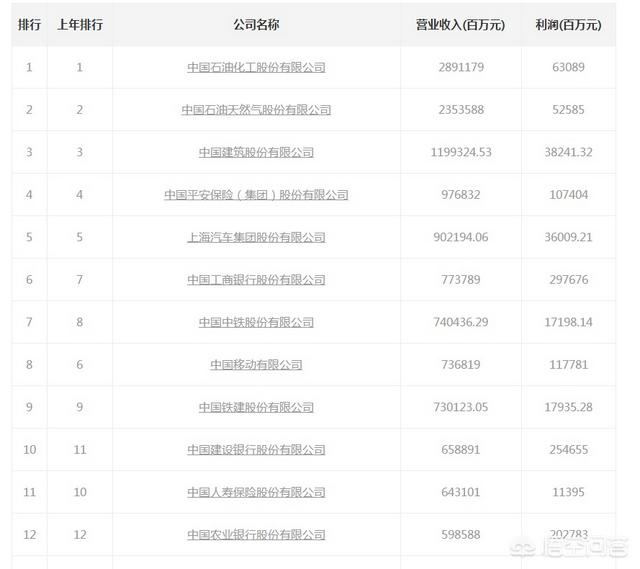Click the 上年排行 column header

pyautogui.click(x=80, y=24)
